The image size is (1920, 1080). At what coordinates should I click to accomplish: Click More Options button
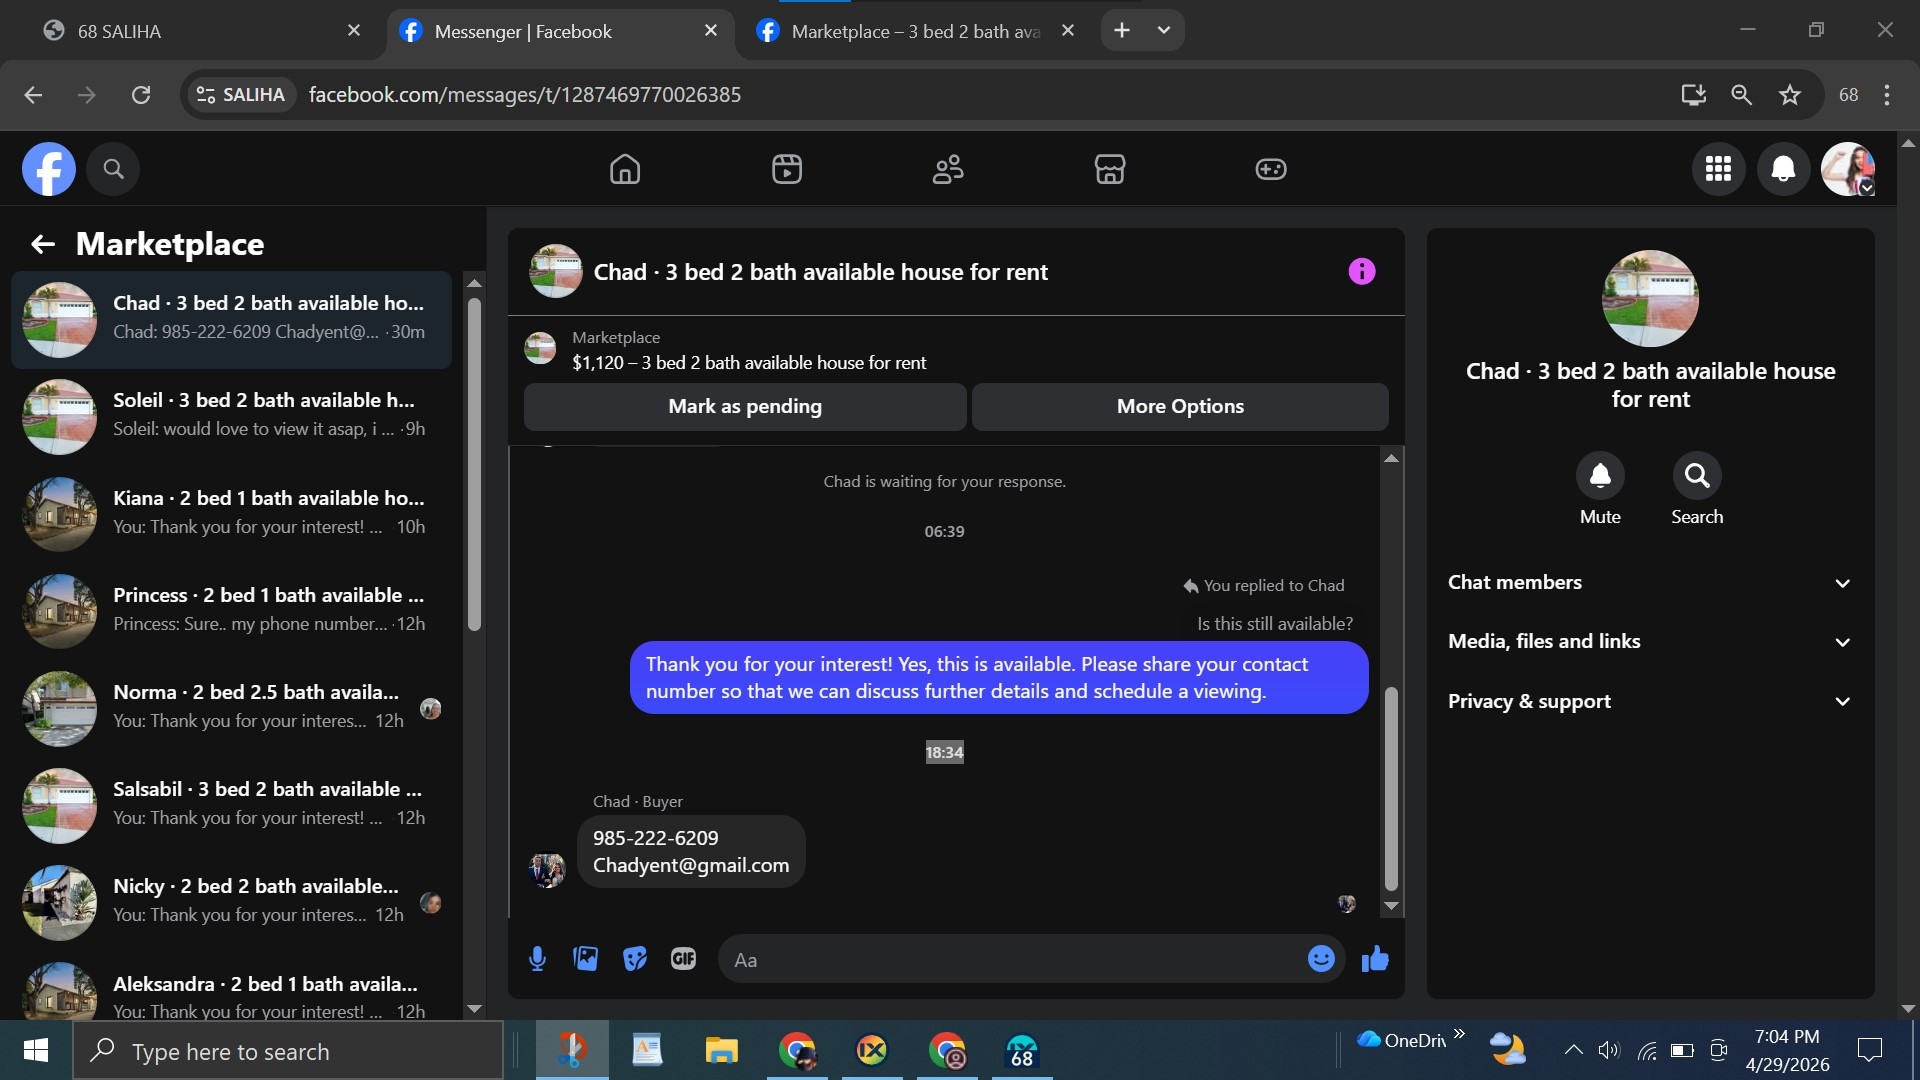[1179, 406]
